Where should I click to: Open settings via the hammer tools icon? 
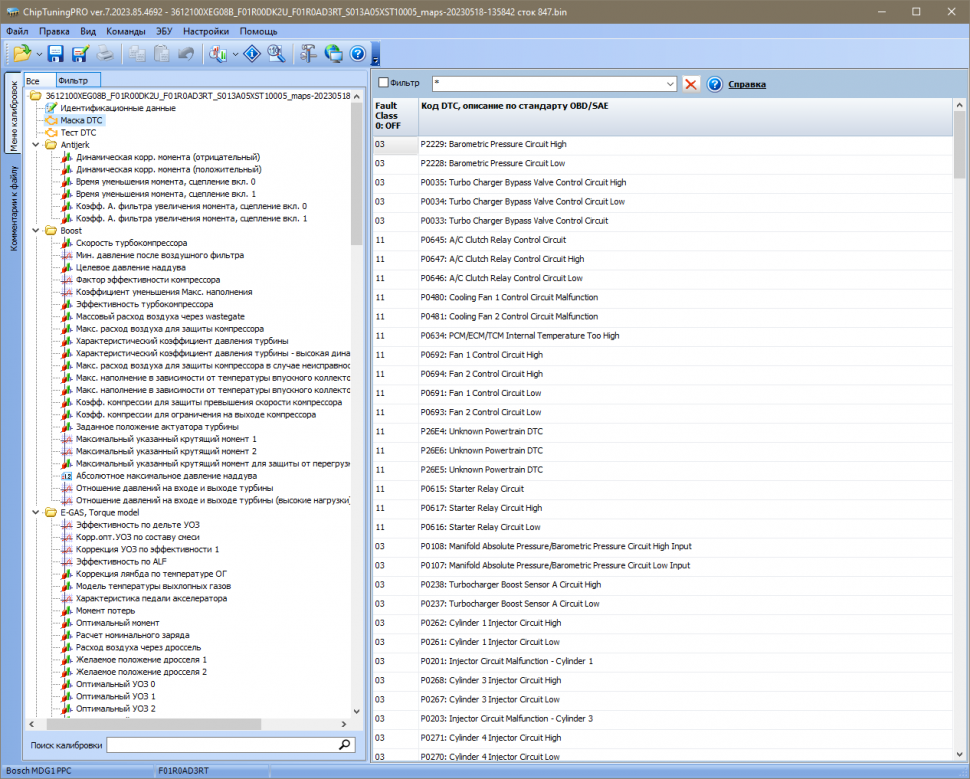coord(309,54)
